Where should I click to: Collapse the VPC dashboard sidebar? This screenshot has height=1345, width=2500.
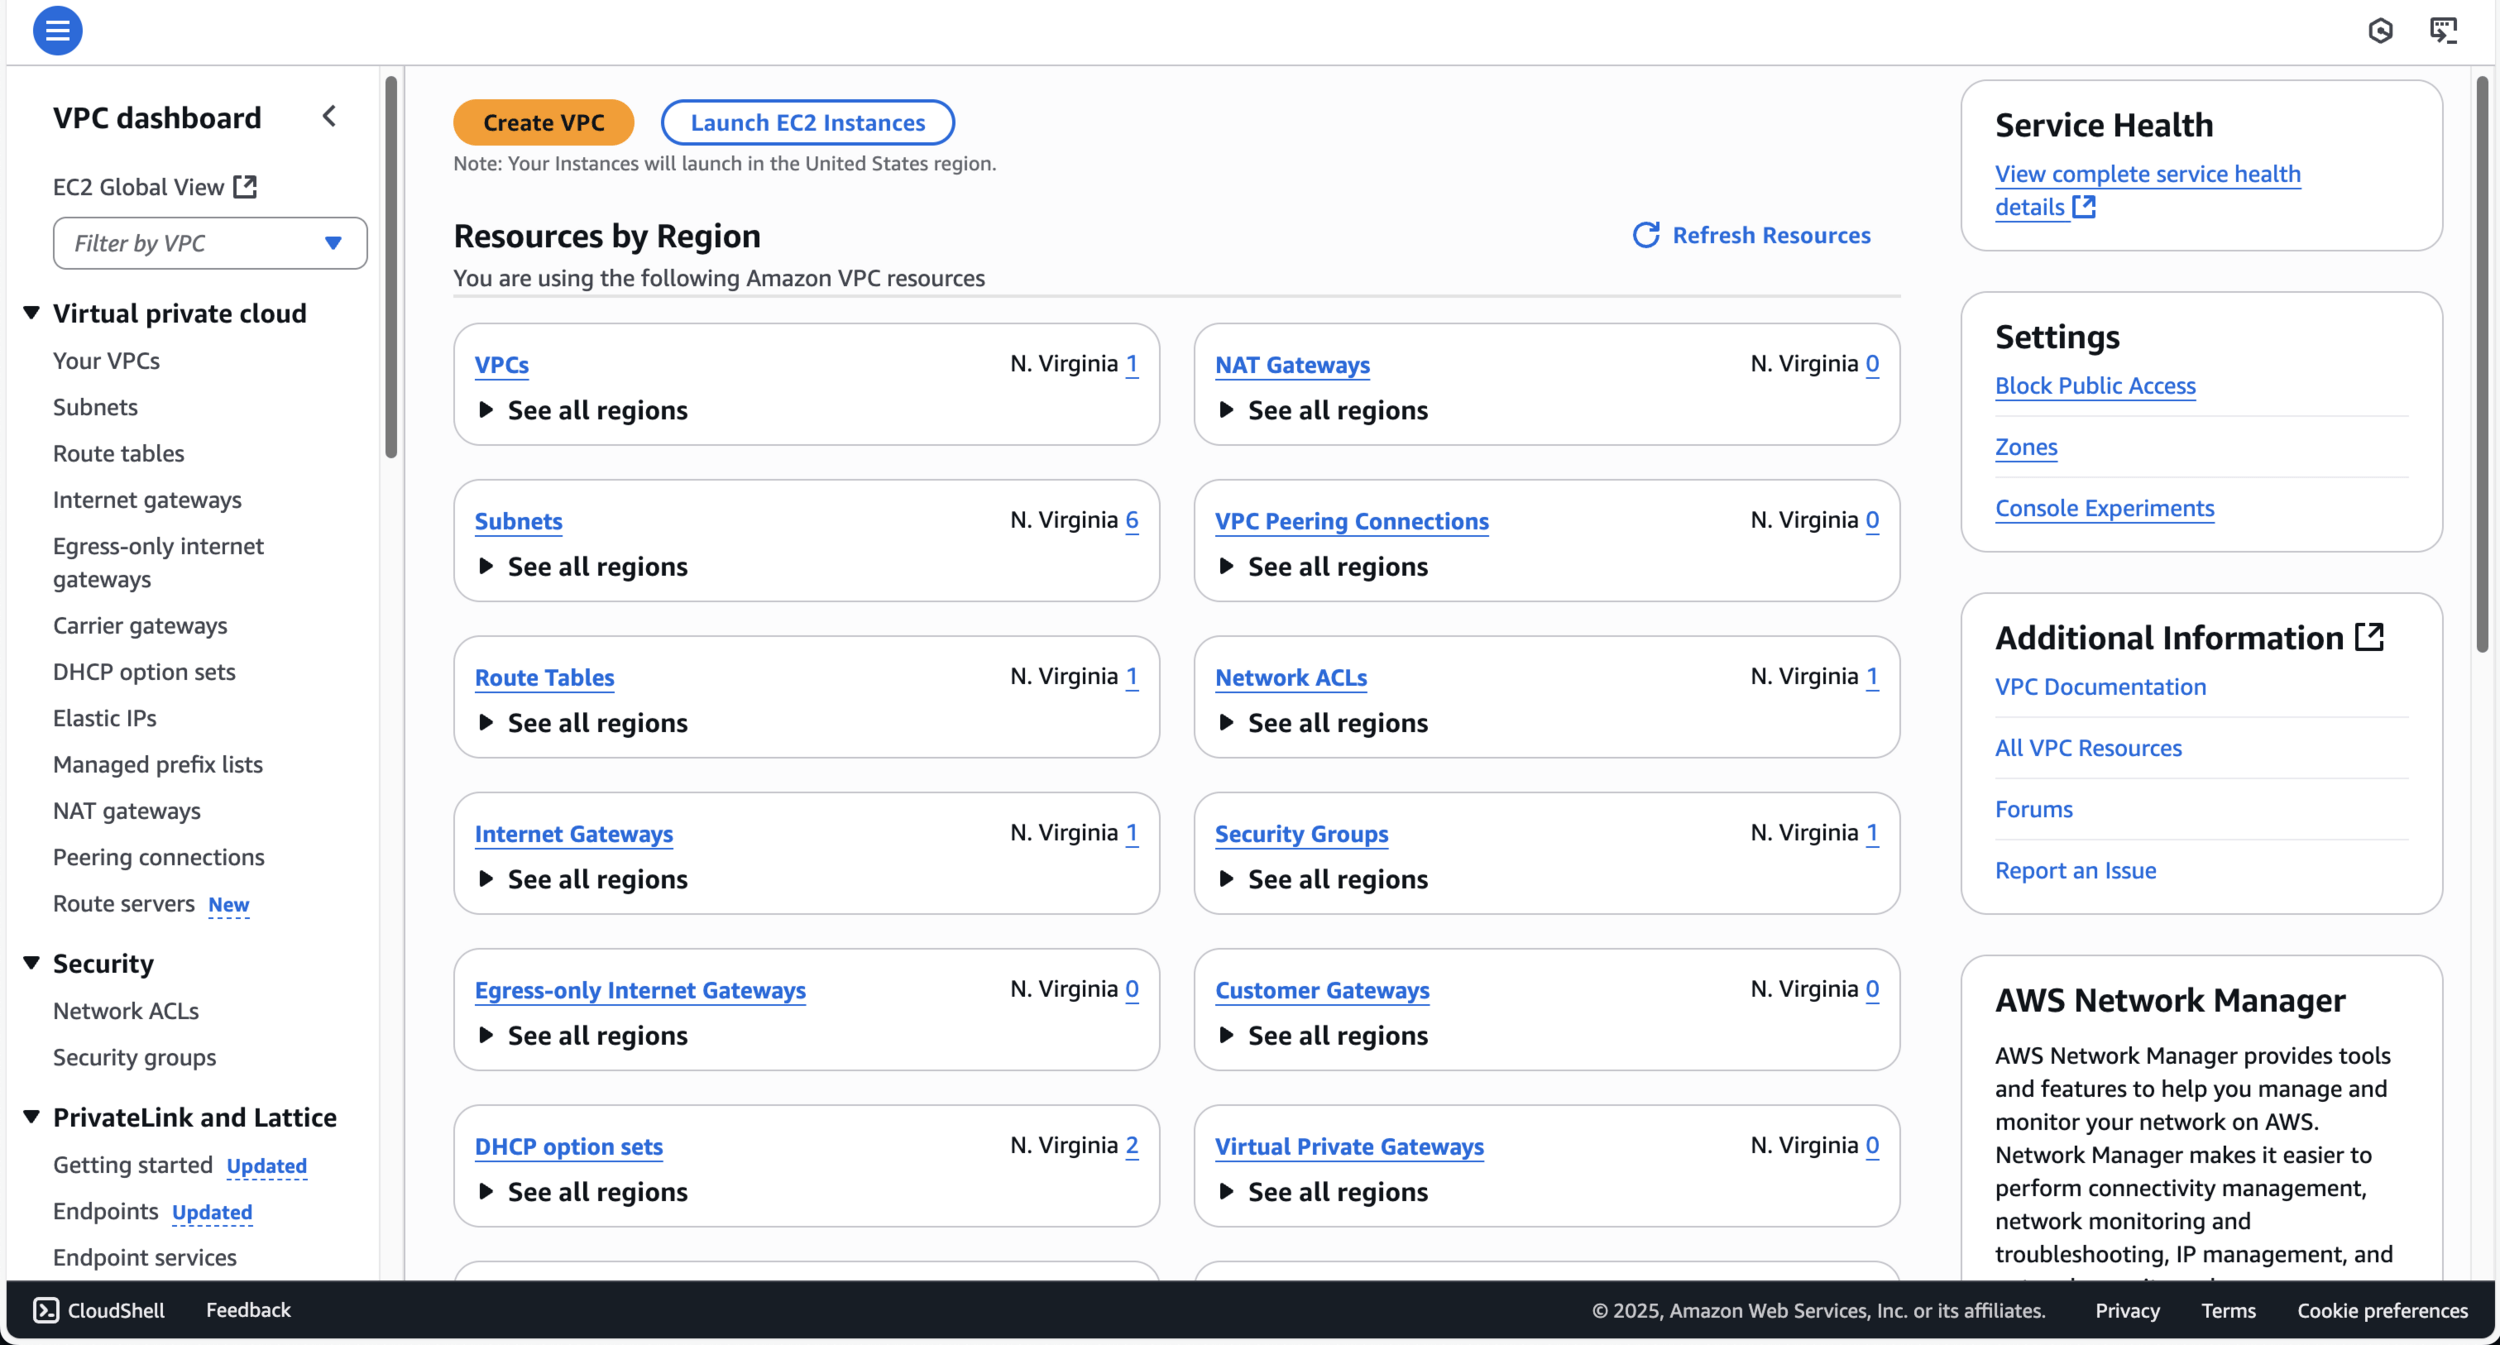329,117
